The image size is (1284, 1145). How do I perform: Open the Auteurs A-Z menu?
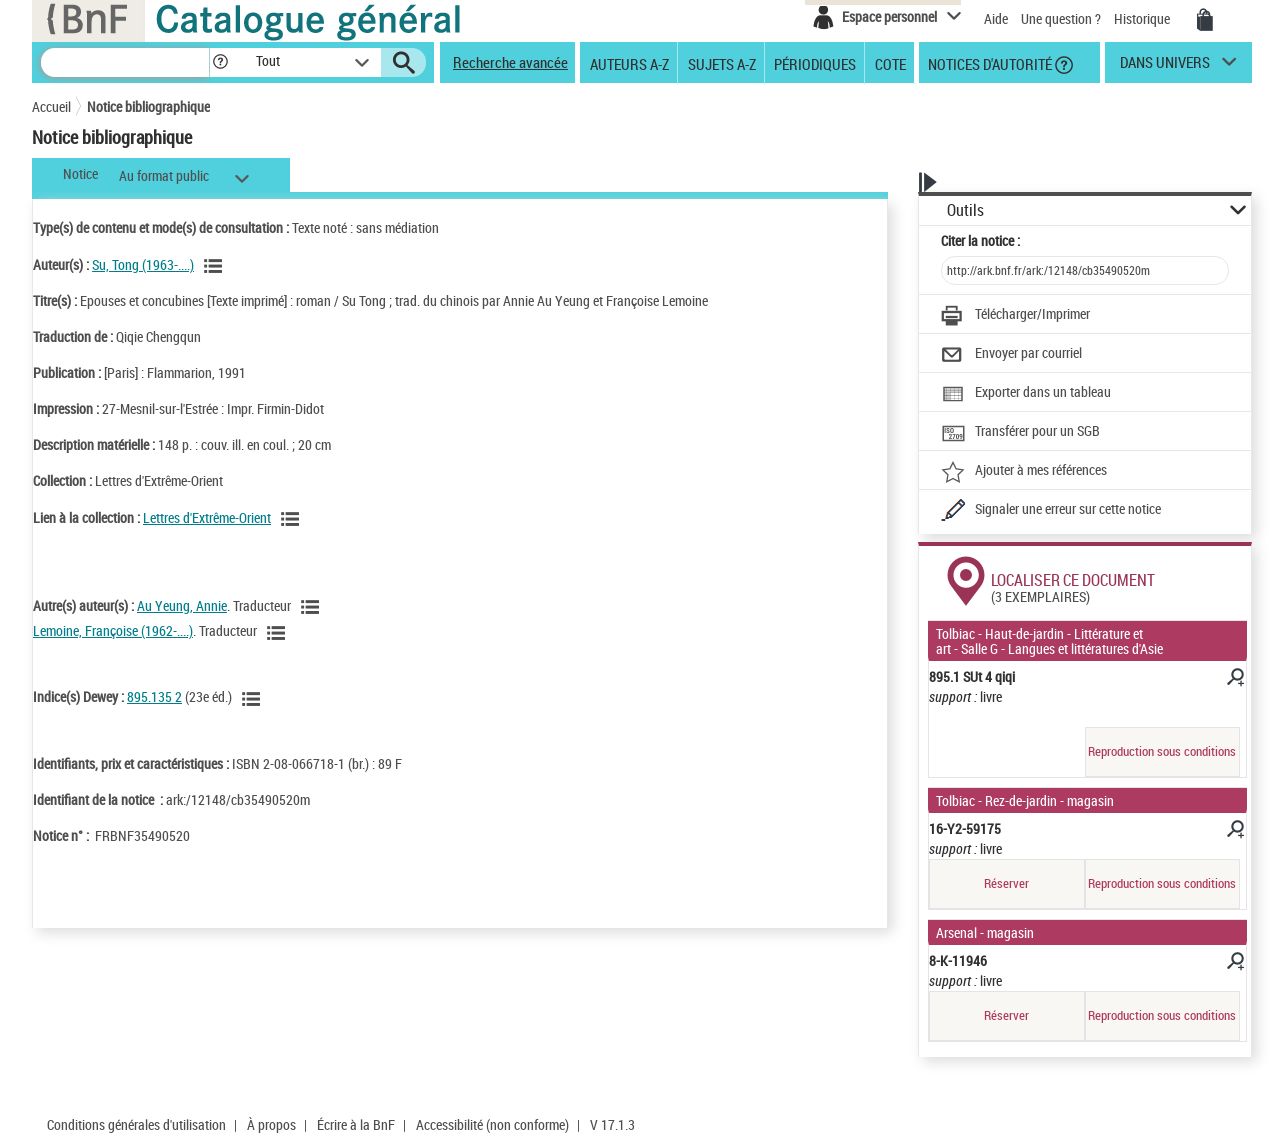coord(629,64)
